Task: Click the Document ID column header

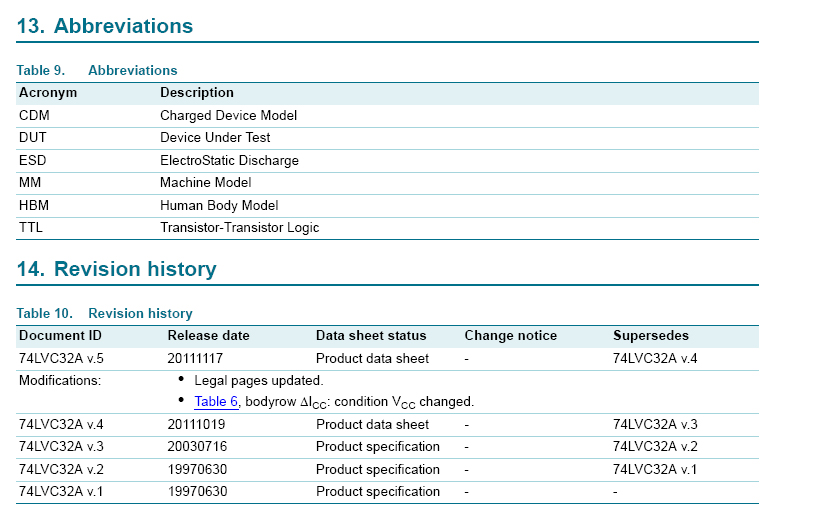Action: (x=60, y=336)
